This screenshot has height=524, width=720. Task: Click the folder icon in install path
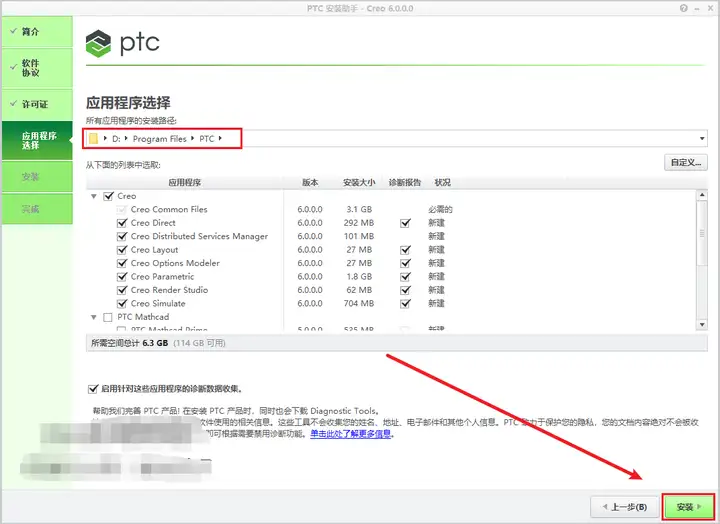[x=94, y=139]
